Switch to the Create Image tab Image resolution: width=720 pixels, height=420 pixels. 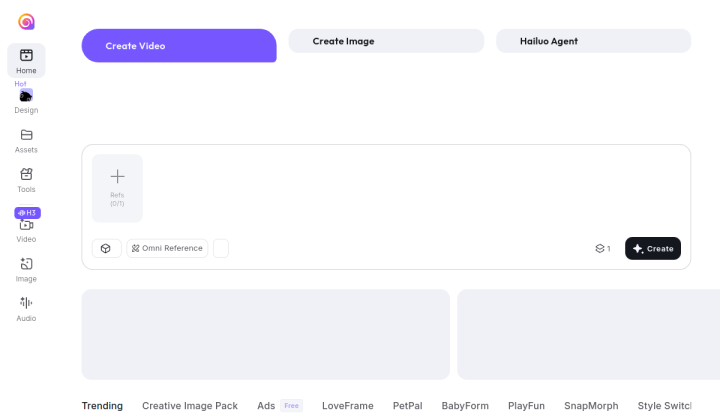(386, 41)
